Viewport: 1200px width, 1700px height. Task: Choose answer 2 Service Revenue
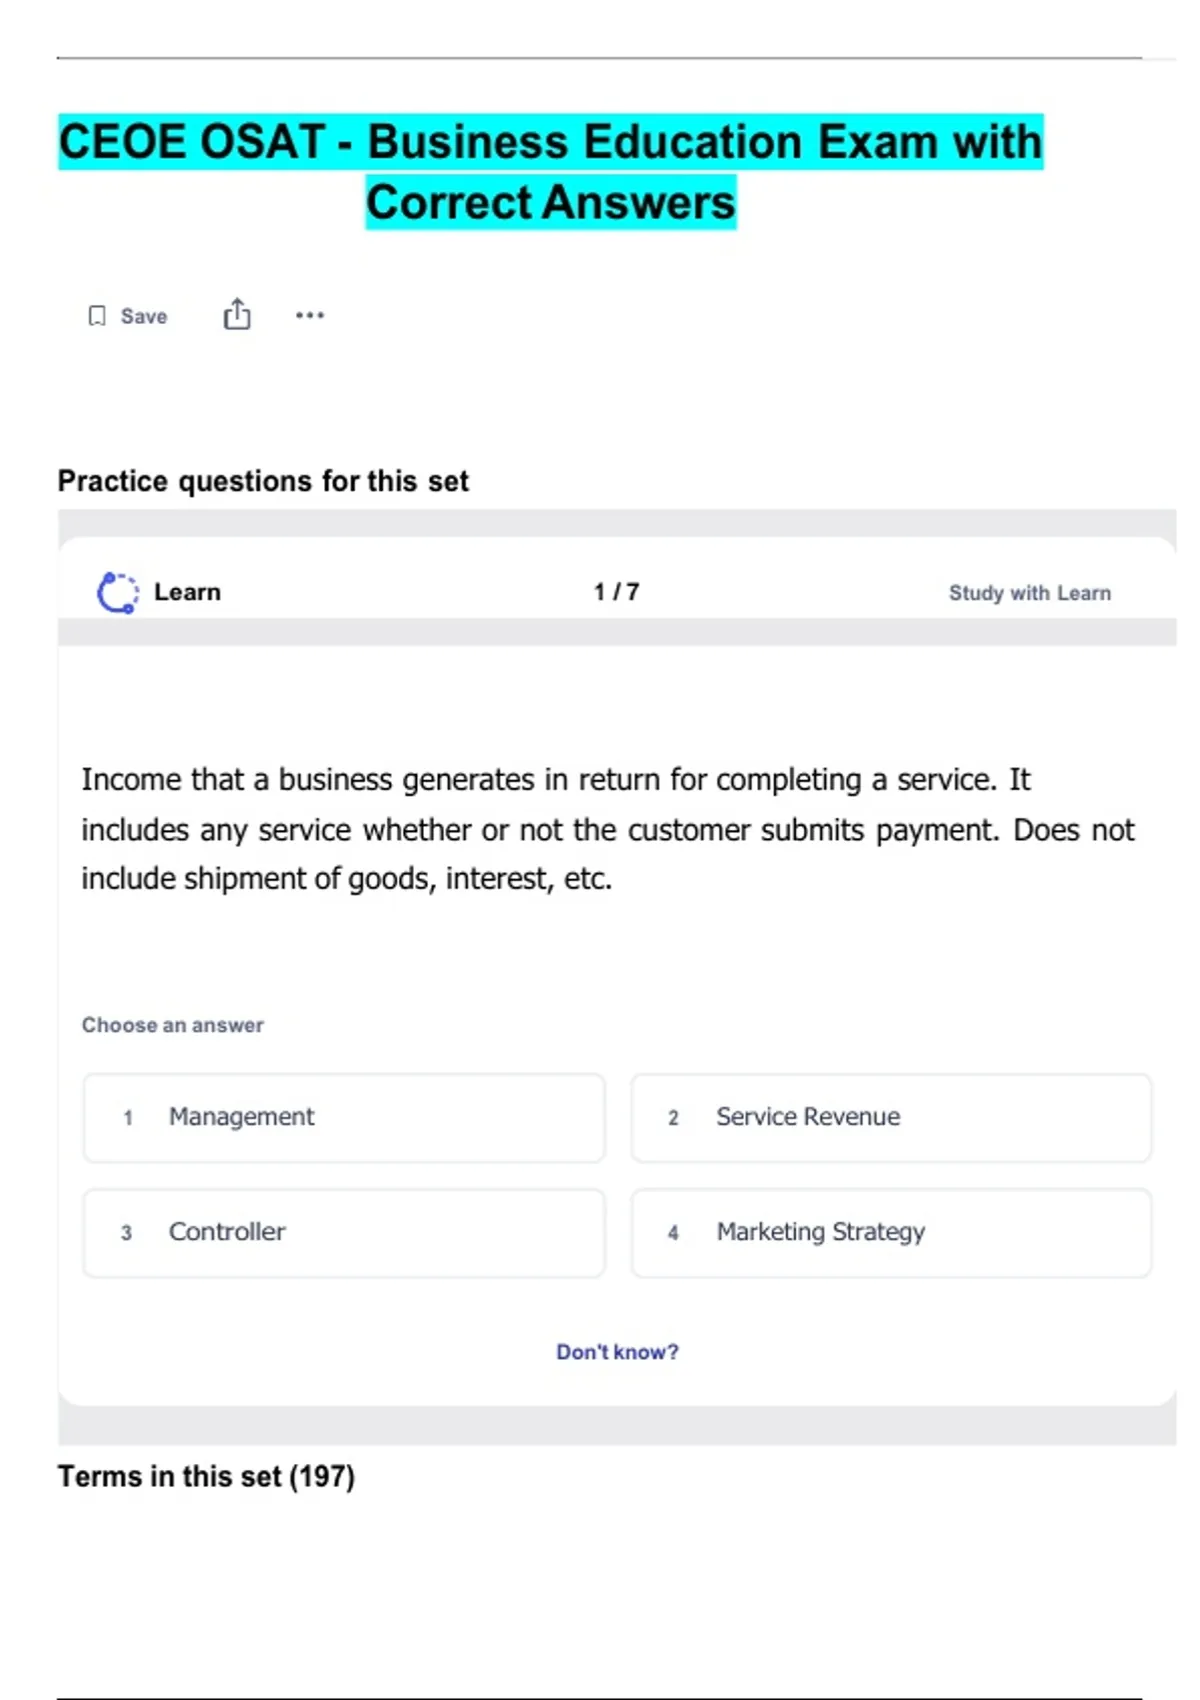click(x=891, y=1118)
